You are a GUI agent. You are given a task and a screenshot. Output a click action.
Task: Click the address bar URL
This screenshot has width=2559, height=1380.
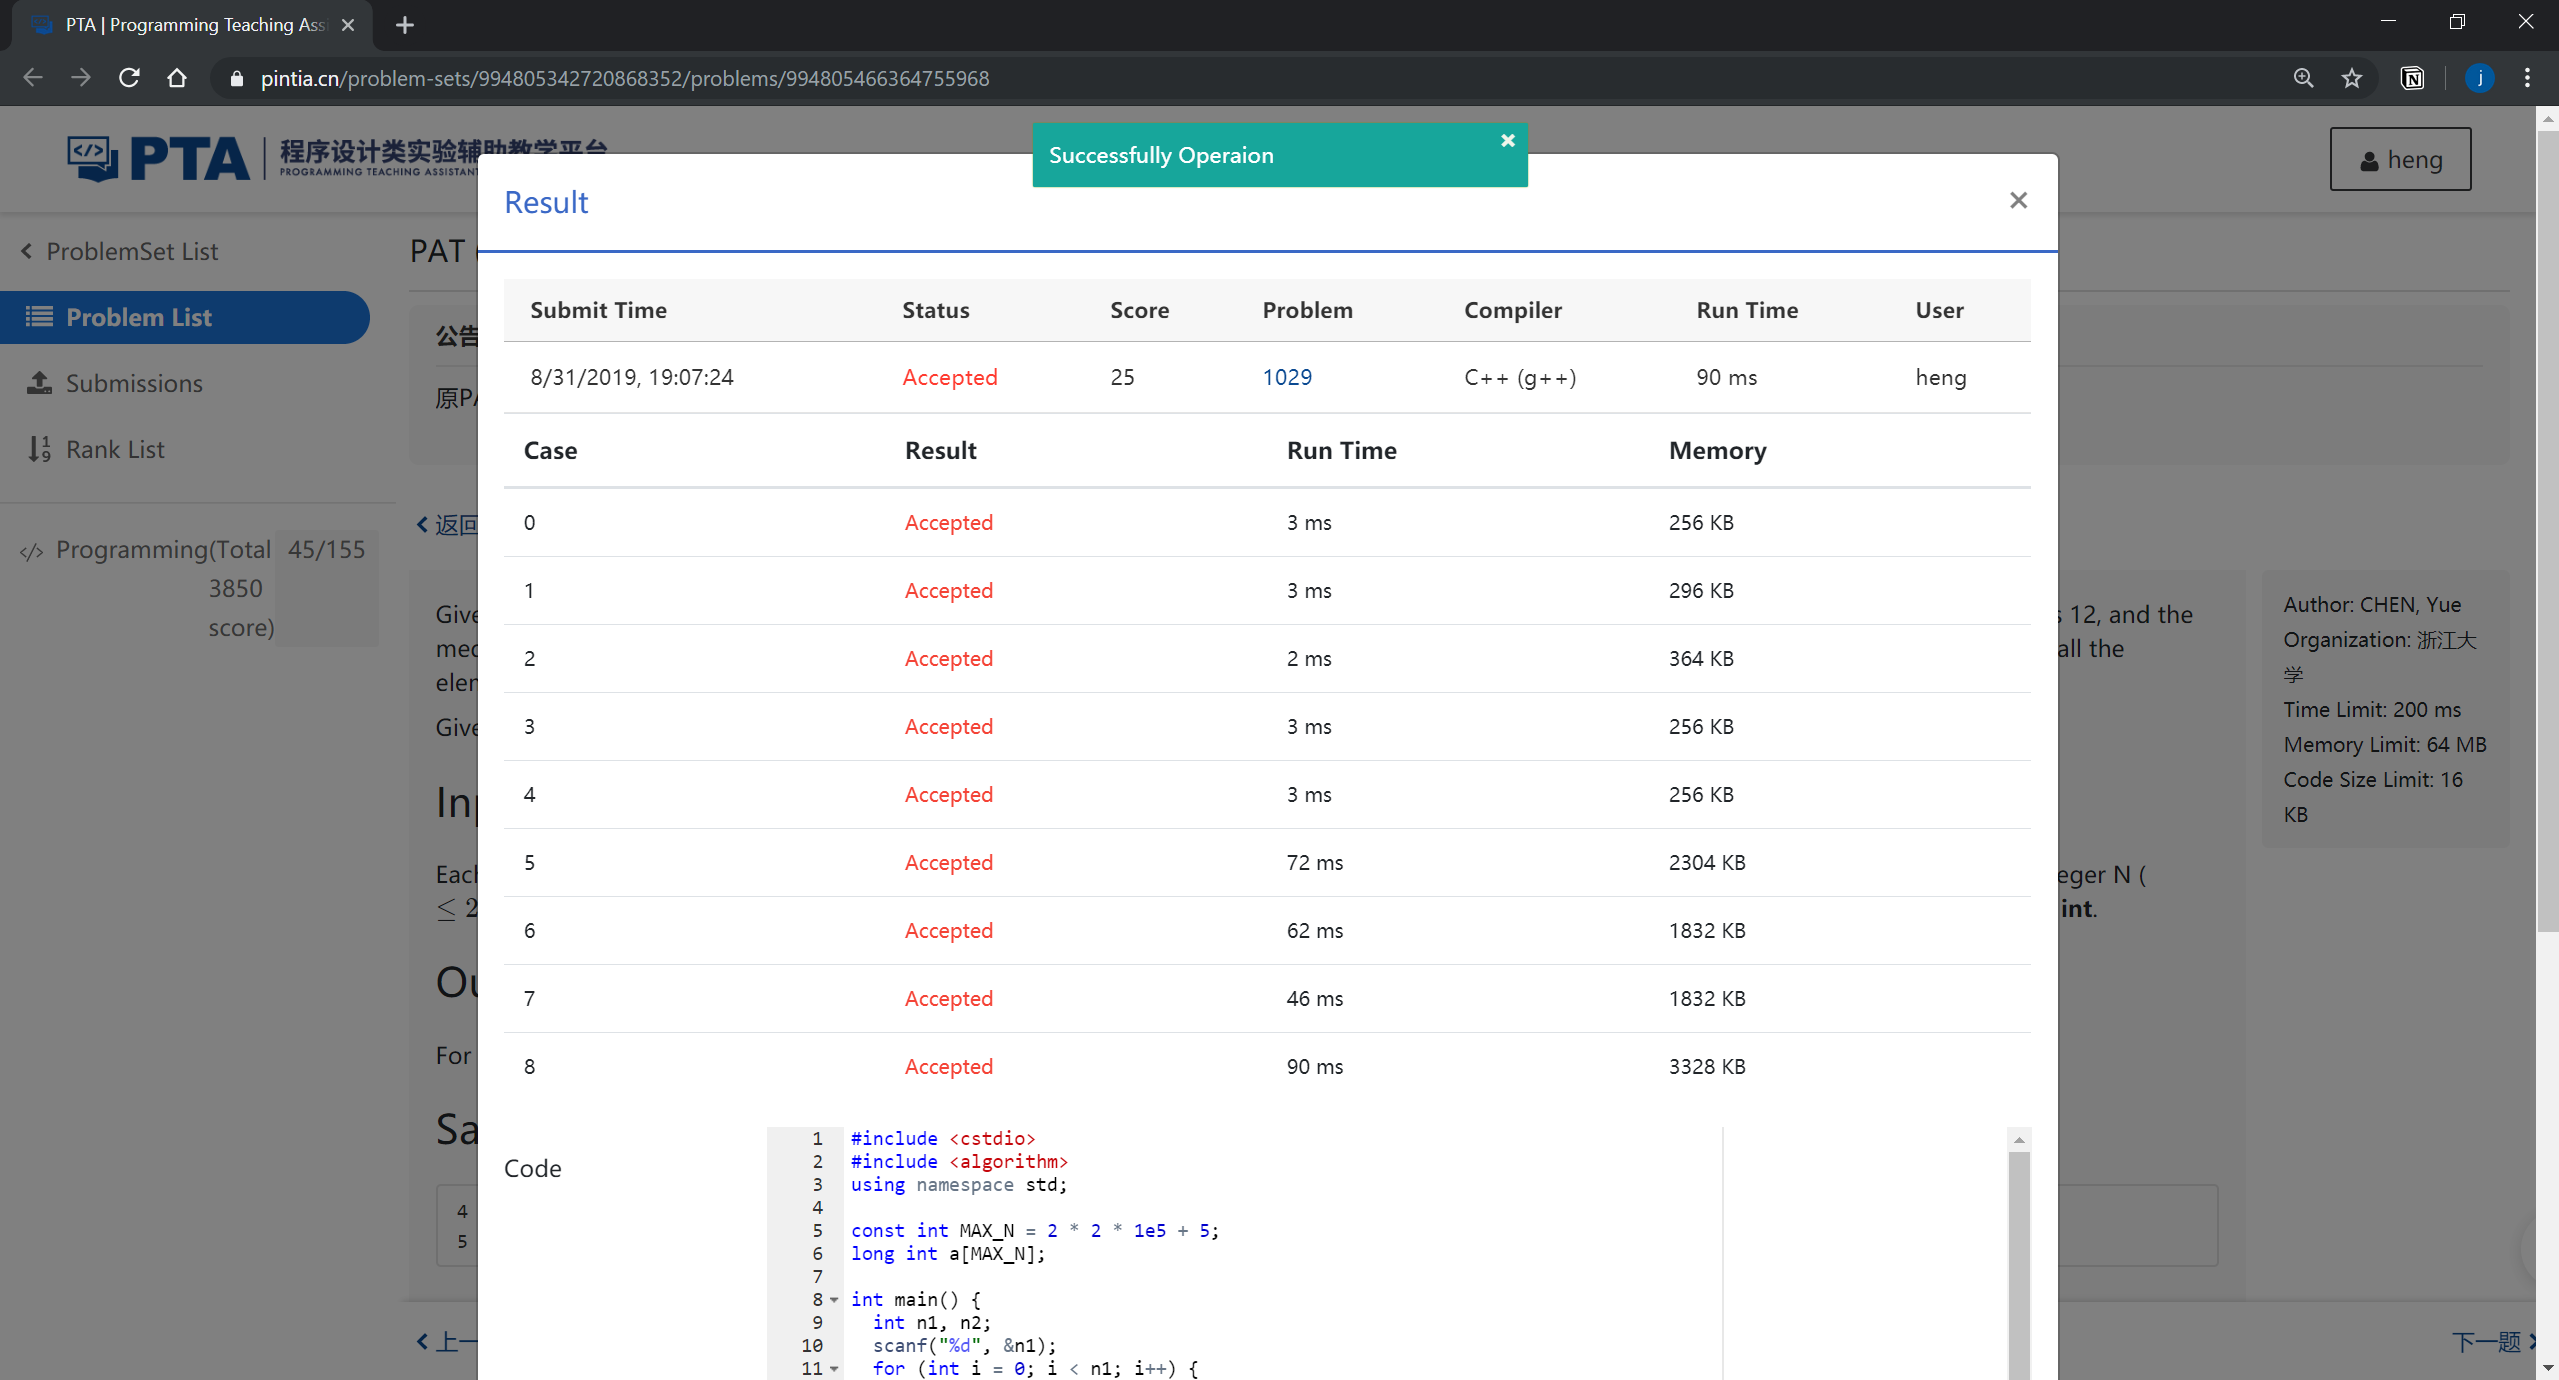coord(625,78)
